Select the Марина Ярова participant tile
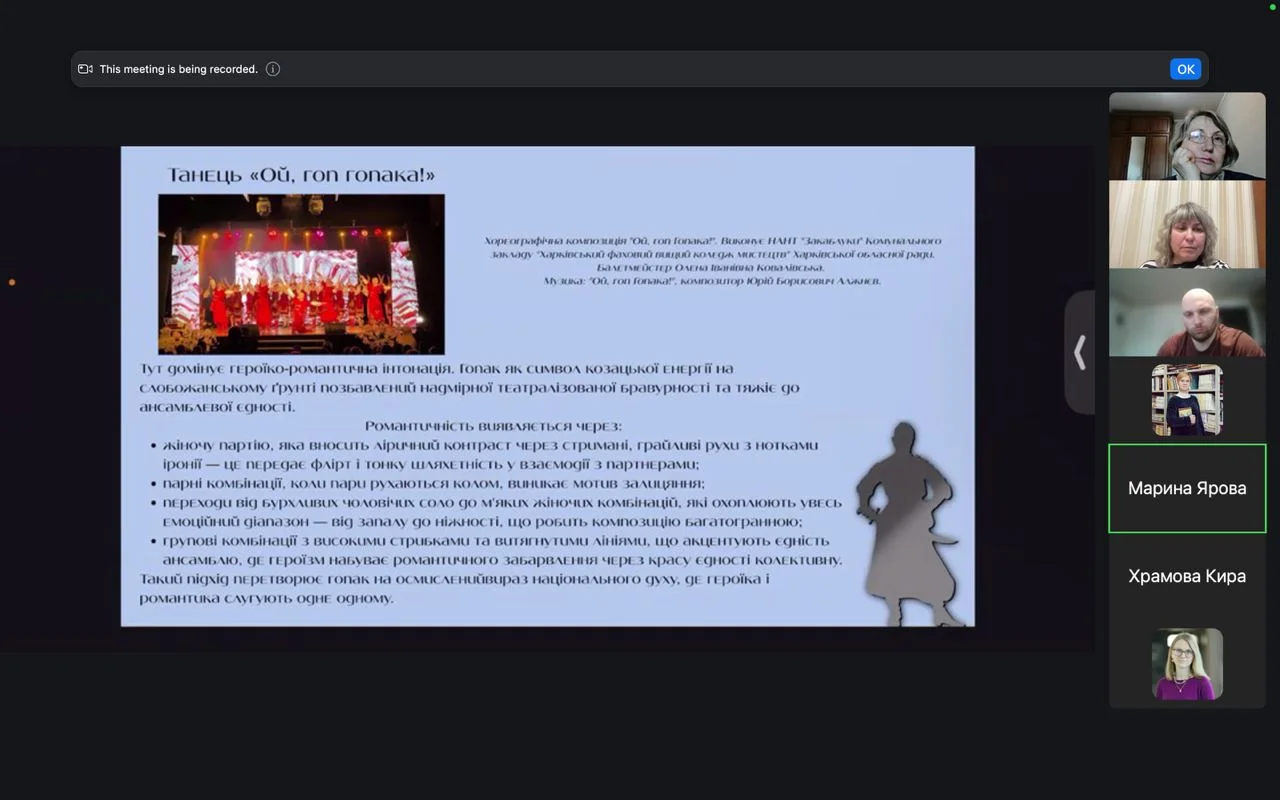The image size is (1280, 800). pyautogui.click(x=1187, y=488)
